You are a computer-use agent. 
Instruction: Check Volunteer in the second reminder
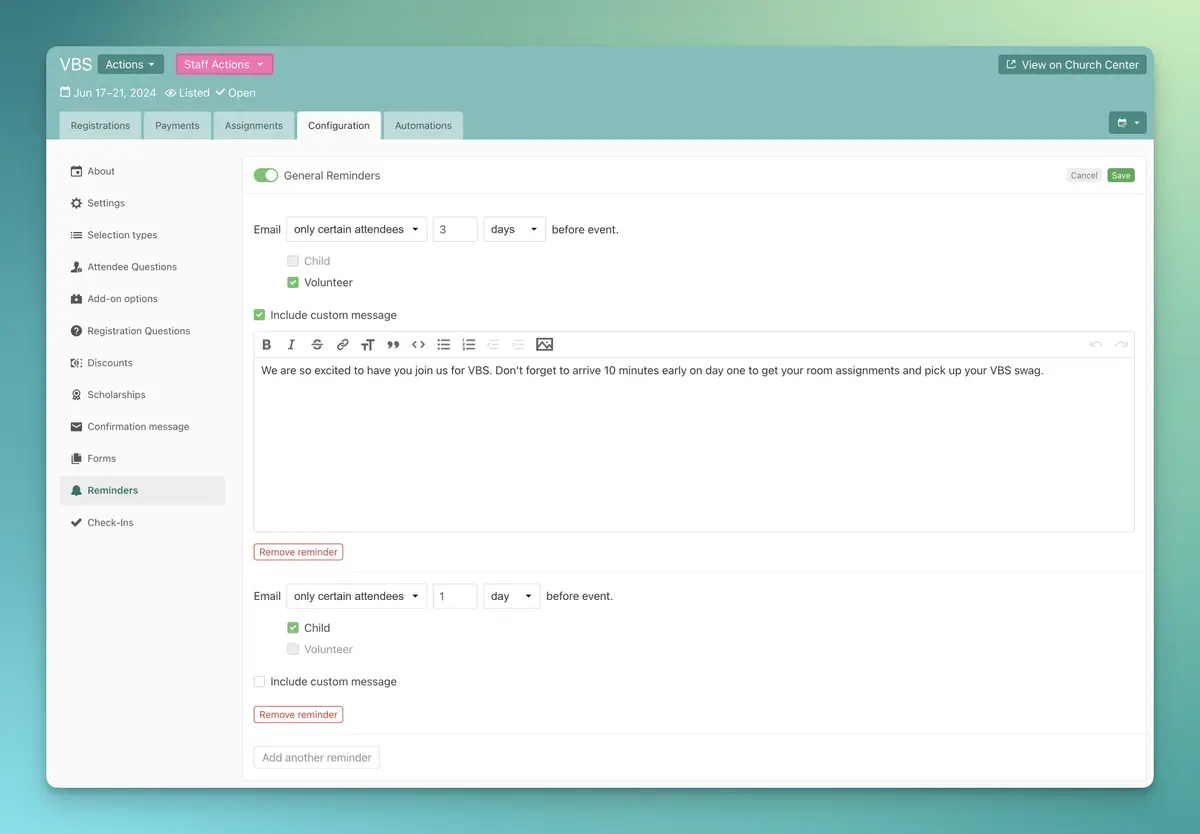point(293,650)
